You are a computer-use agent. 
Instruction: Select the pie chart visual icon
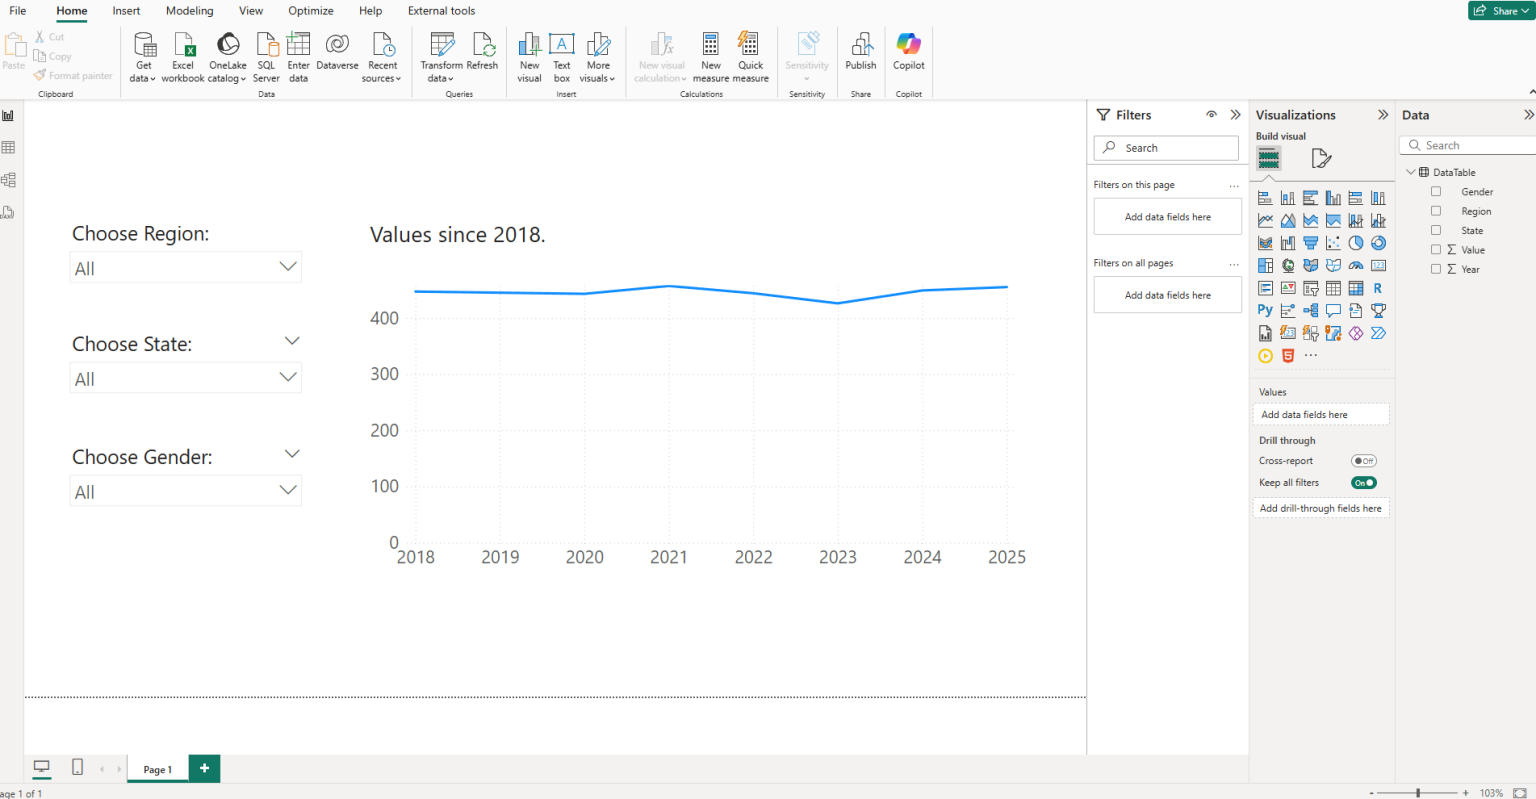pos(1356,242)
